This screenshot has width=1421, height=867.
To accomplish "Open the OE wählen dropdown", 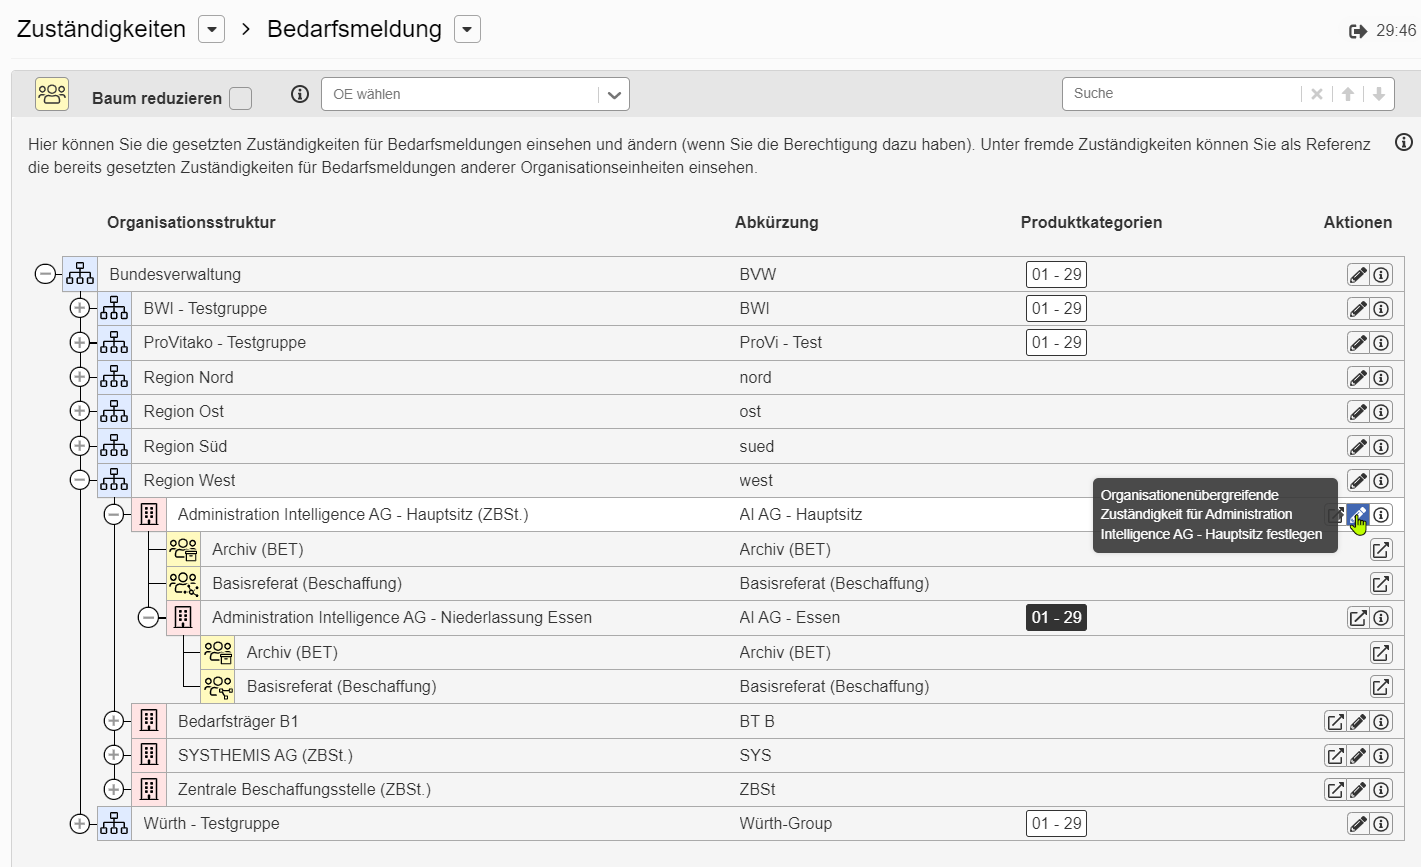I will 613,93.
